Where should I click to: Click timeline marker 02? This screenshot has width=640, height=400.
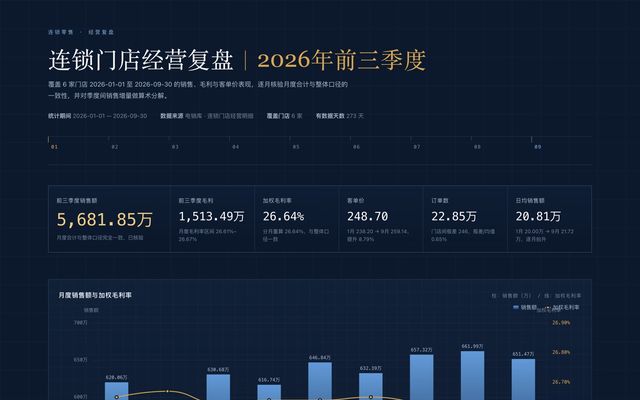tap(115, 147)
